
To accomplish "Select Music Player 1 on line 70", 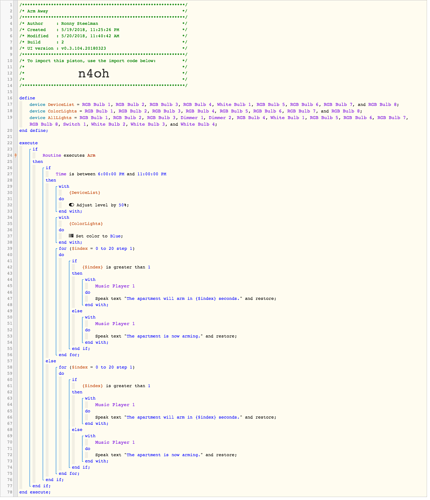I will tap(115, 442).
